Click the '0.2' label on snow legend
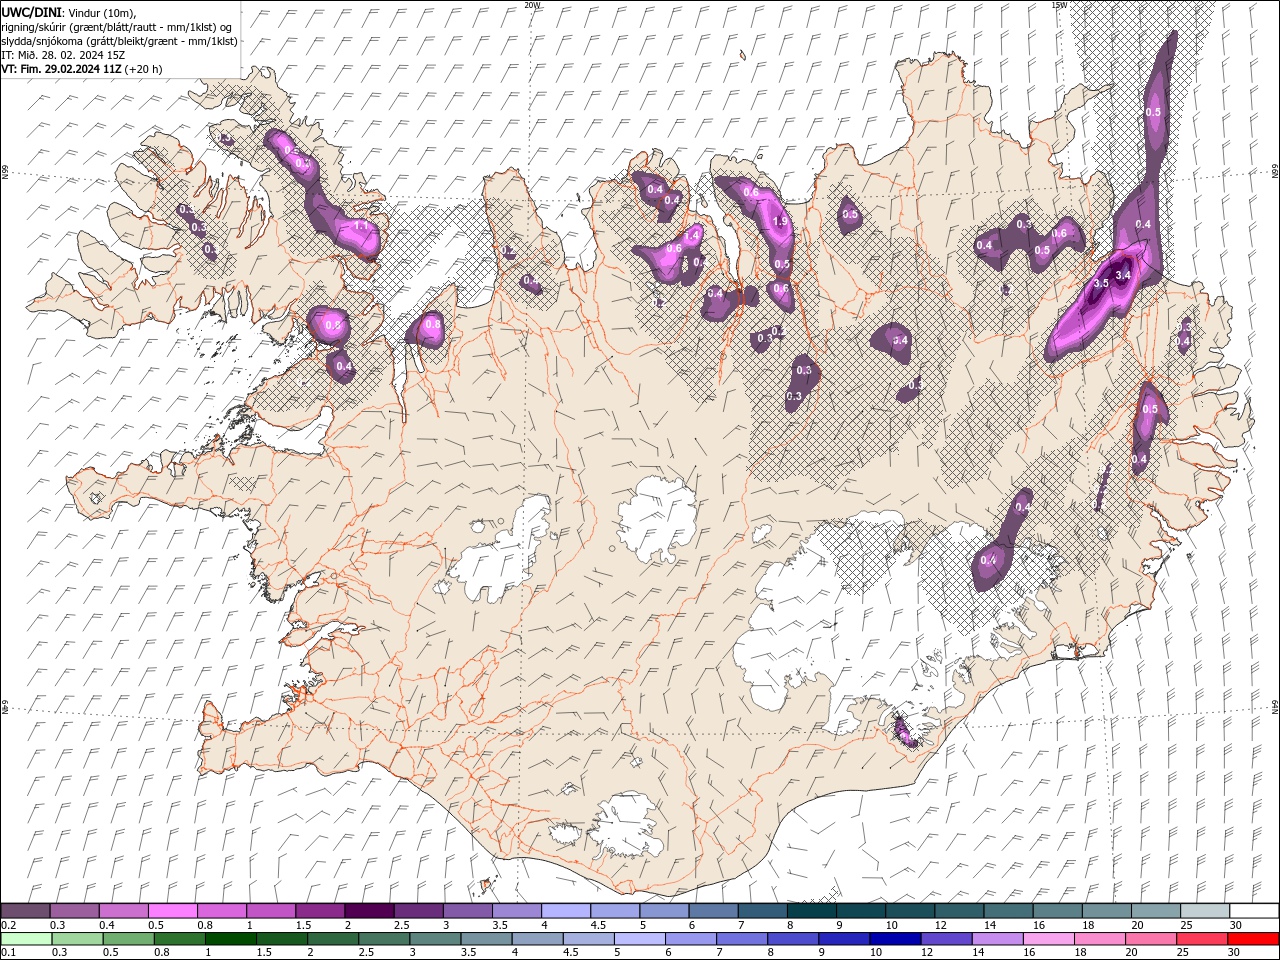The width and height of the screenshot is (1280, 960). click(x=8, y=926)
